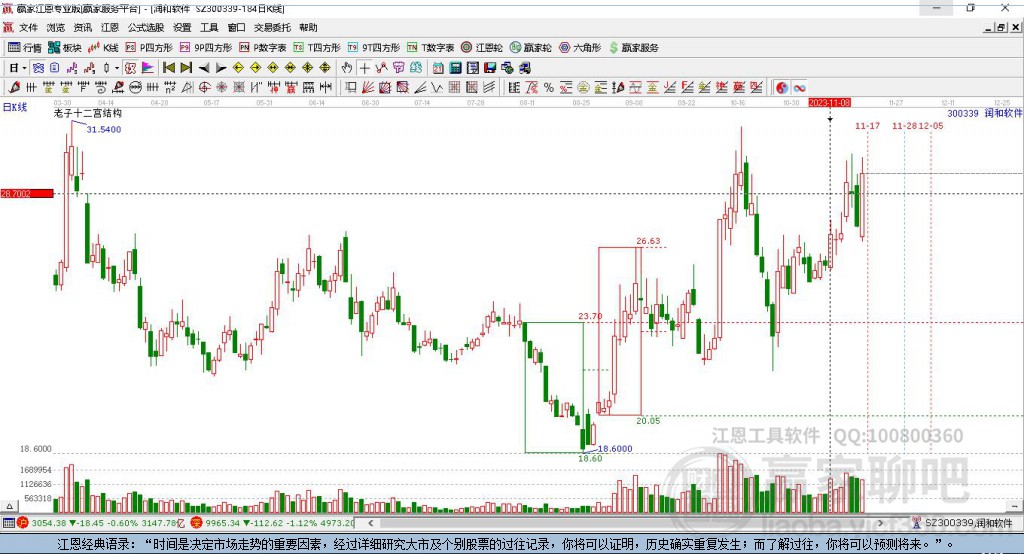
Task: Select the red fan lines tool
Action: click(x=368, y=88)
